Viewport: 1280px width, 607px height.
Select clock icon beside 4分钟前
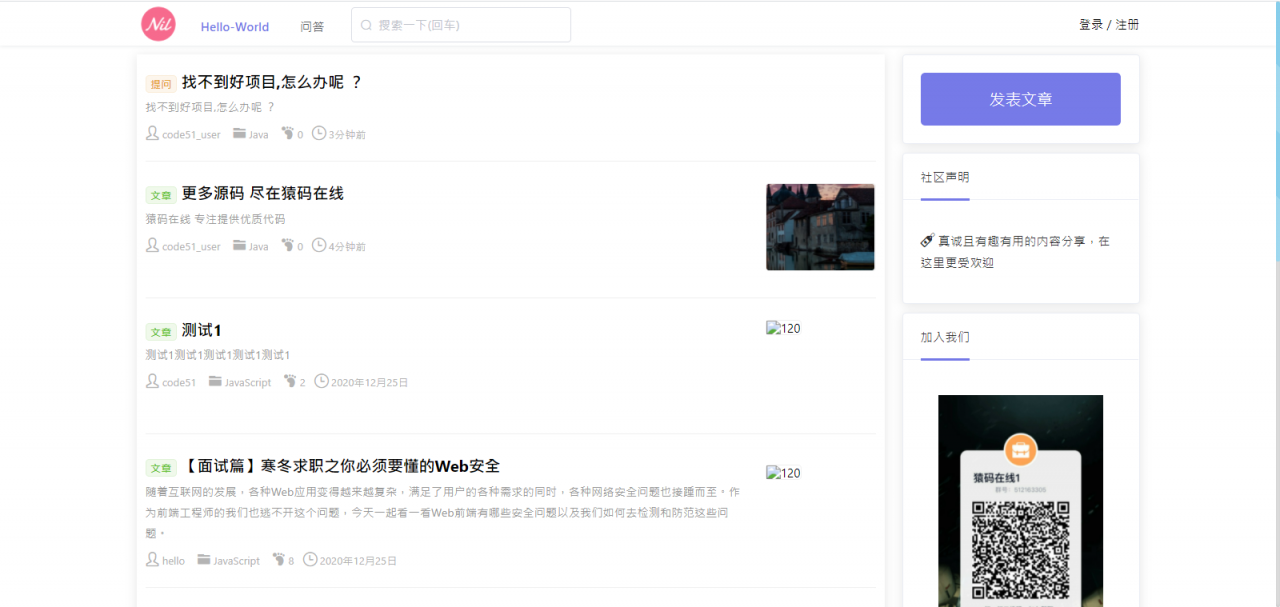tap(319, 245)
